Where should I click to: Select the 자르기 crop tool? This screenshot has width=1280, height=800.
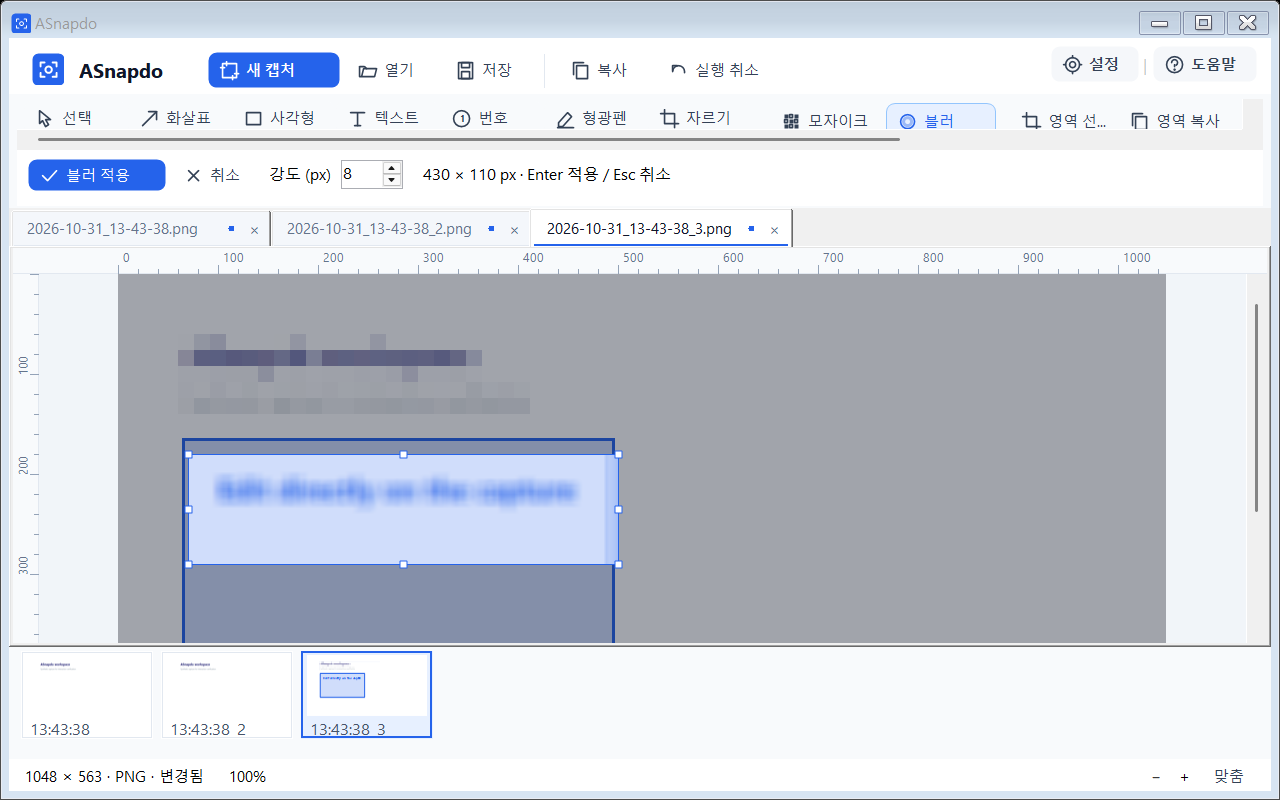695,118
